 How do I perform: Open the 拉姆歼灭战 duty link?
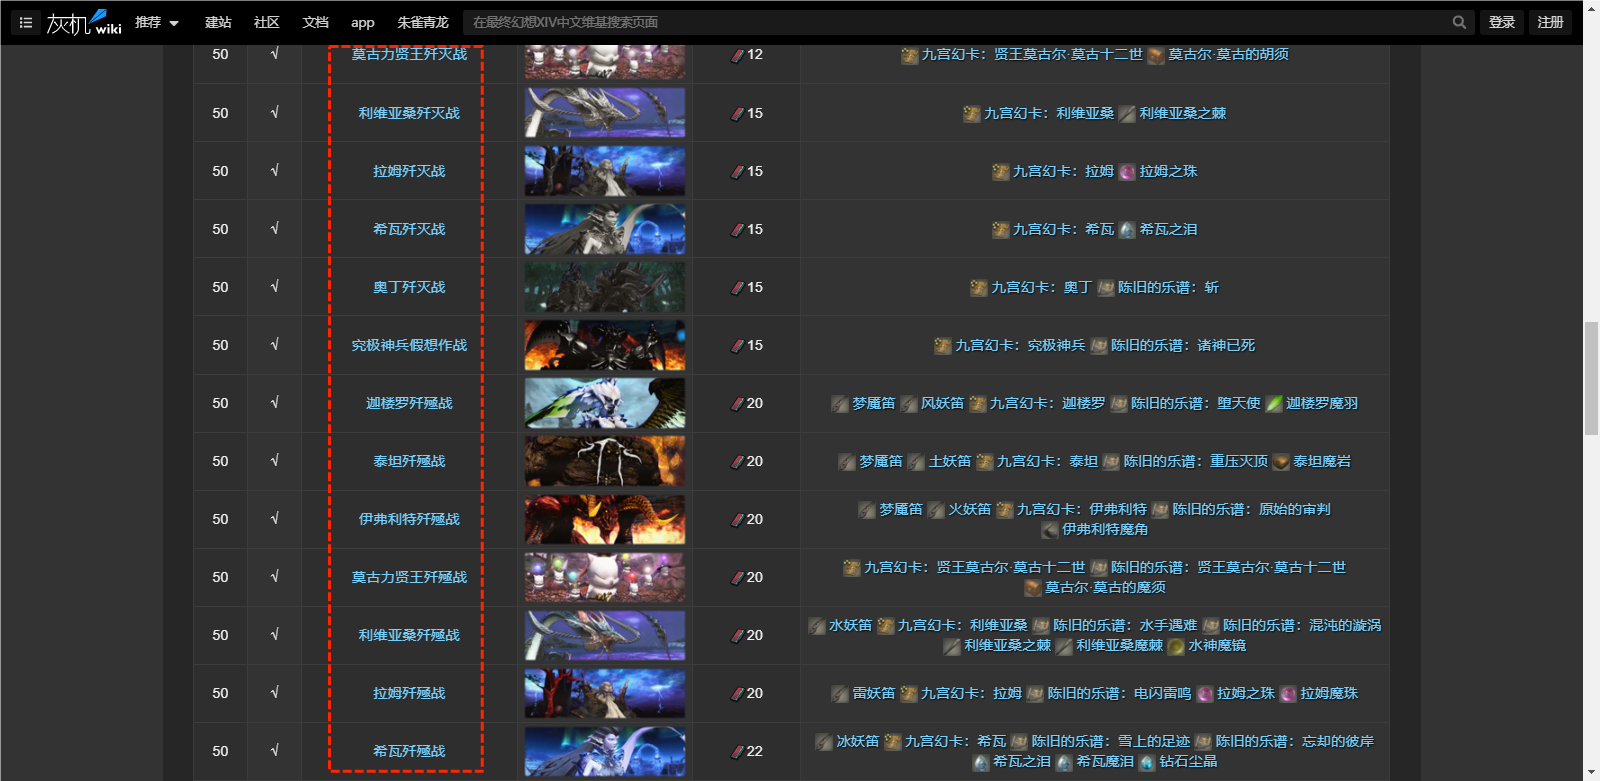tap(409, 172)
